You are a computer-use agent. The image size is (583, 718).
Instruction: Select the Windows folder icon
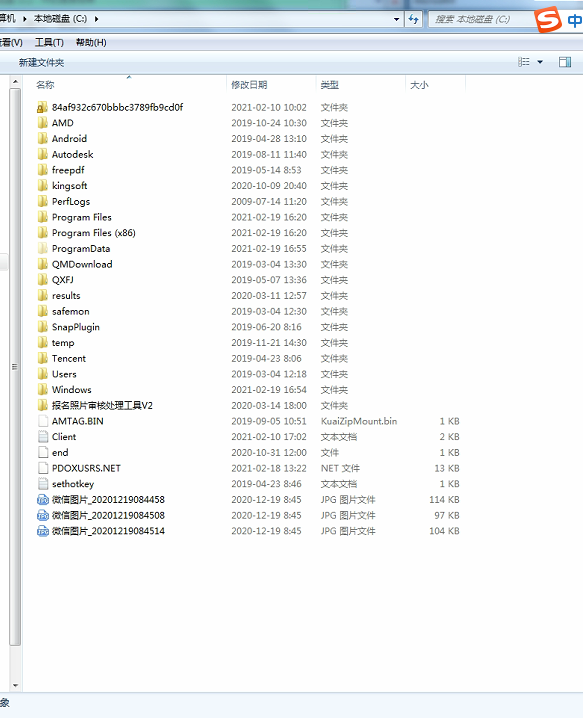pos(42,390)
